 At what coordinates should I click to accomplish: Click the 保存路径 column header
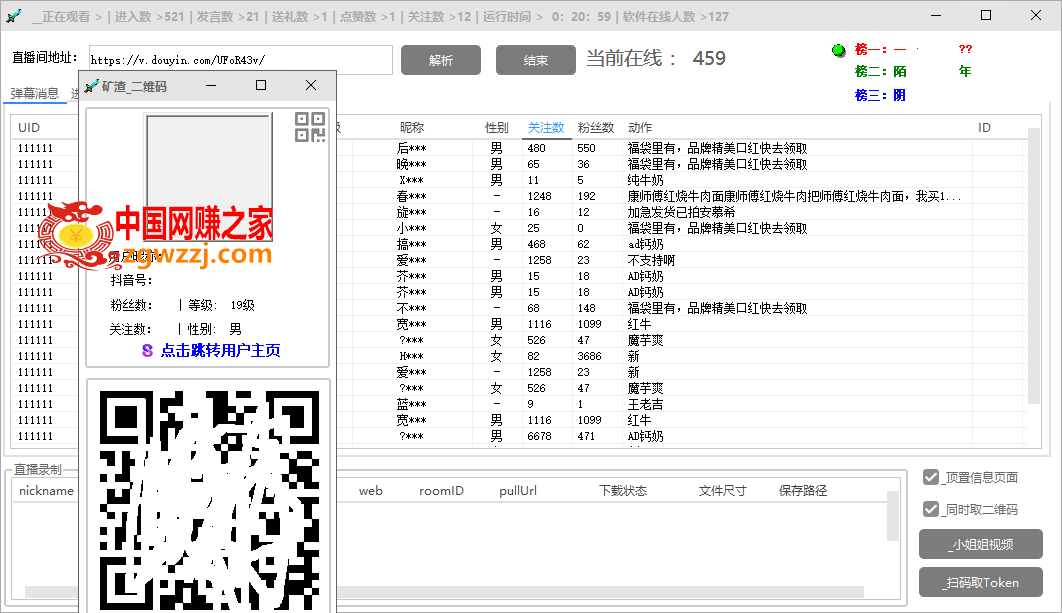pos(803,490)
